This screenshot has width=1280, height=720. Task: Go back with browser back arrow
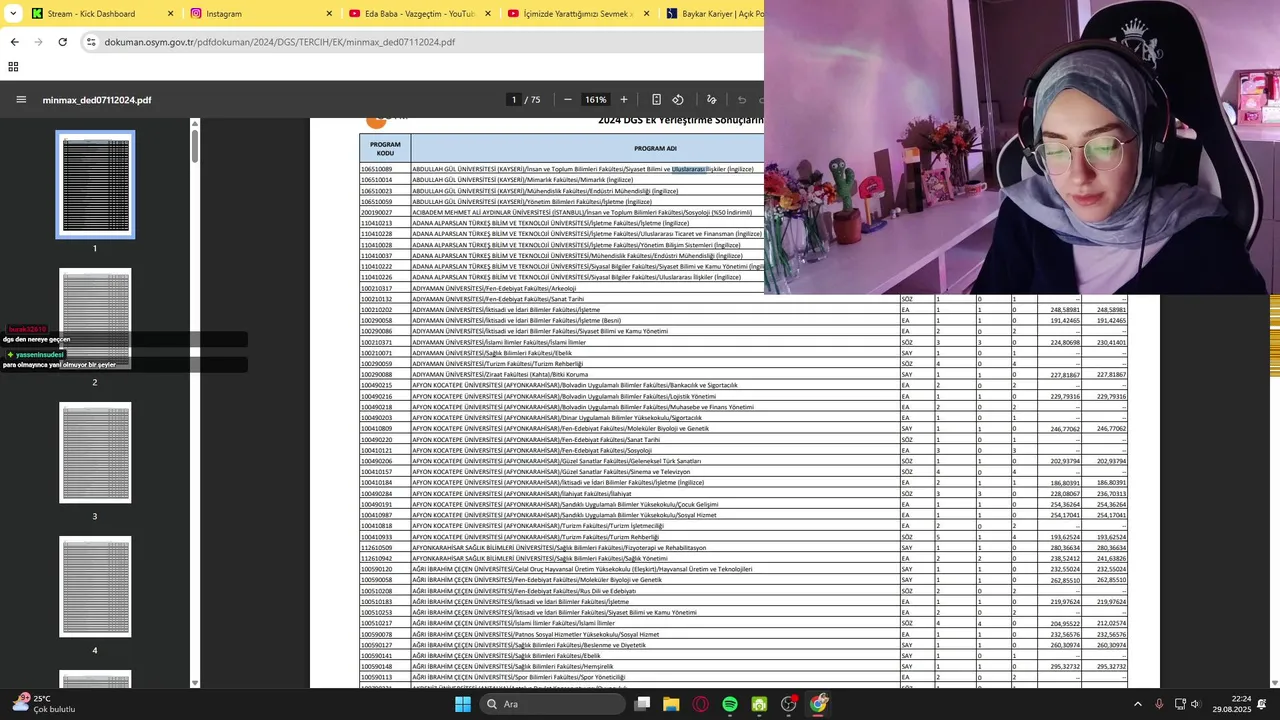pos(14,42)
